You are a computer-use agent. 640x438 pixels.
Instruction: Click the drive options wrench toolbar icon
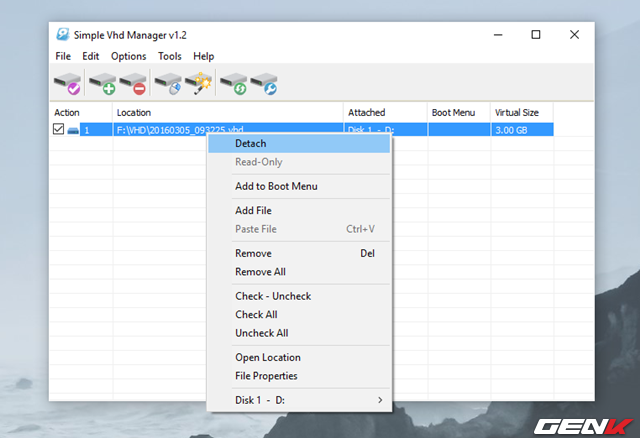[x=264, y=83]
